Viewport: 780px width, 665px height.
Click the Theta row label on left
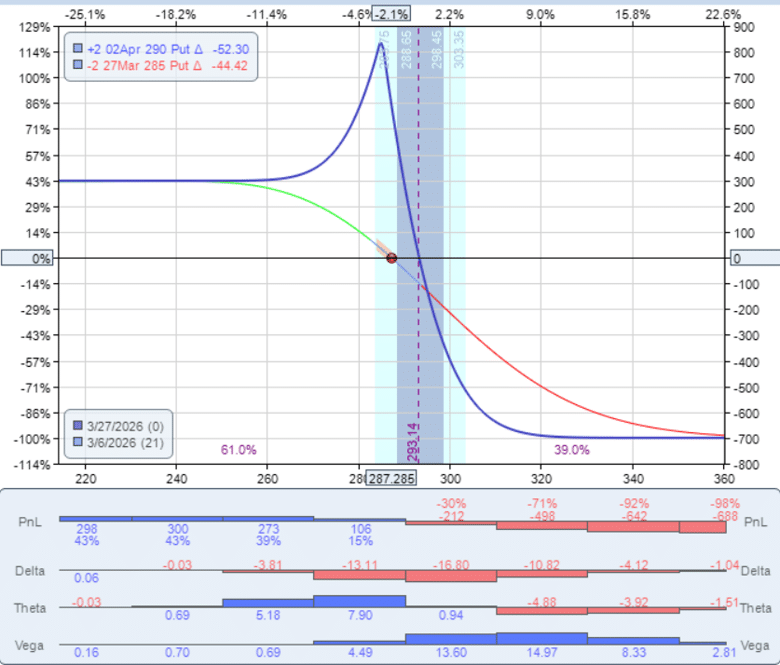[x=30, y=608]
